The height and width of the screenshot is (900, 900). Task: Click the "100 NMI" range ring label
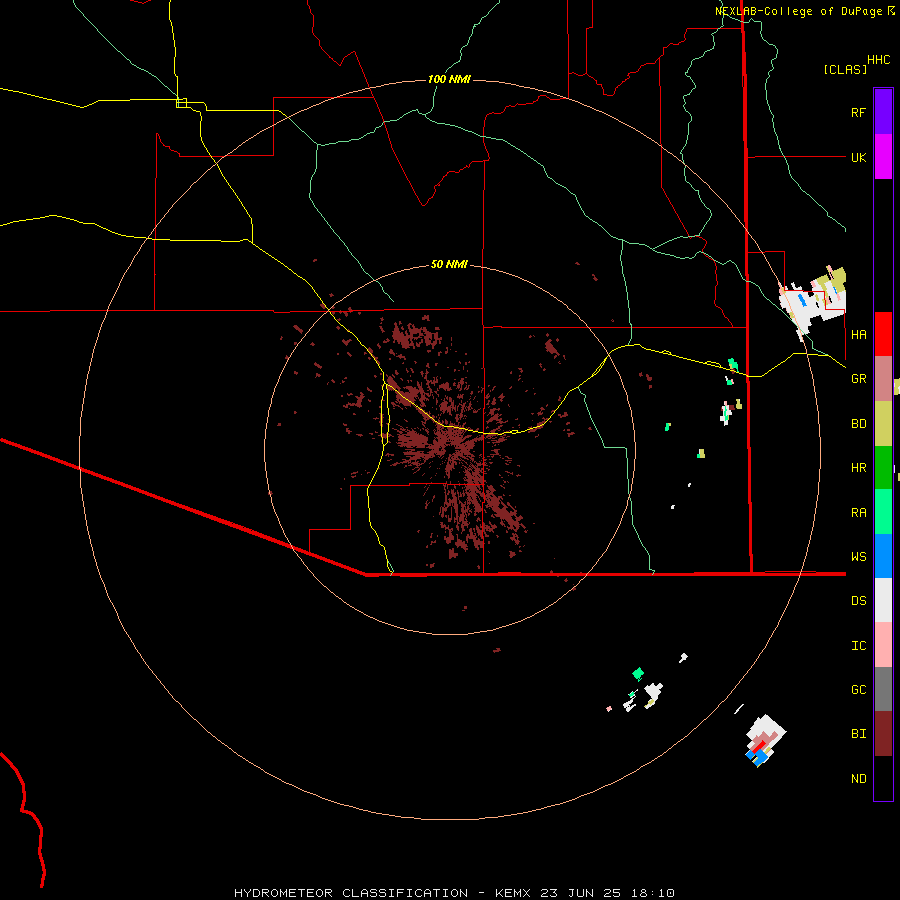449,79
